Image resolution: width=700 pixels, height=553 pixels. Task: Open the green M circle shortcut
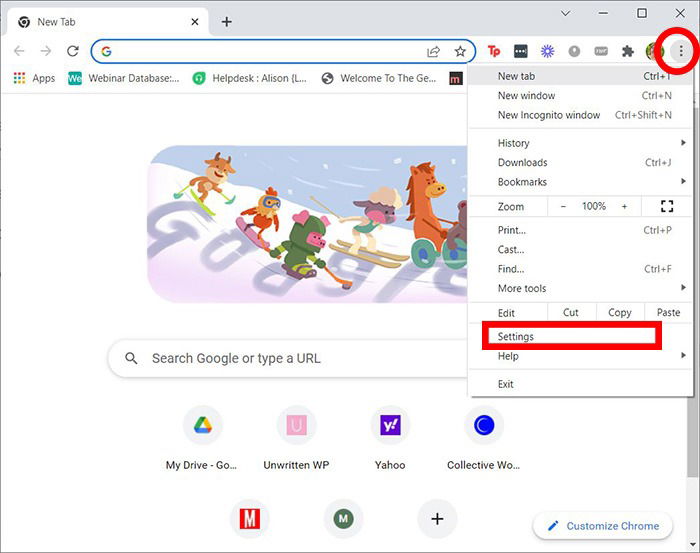[343, 519]
